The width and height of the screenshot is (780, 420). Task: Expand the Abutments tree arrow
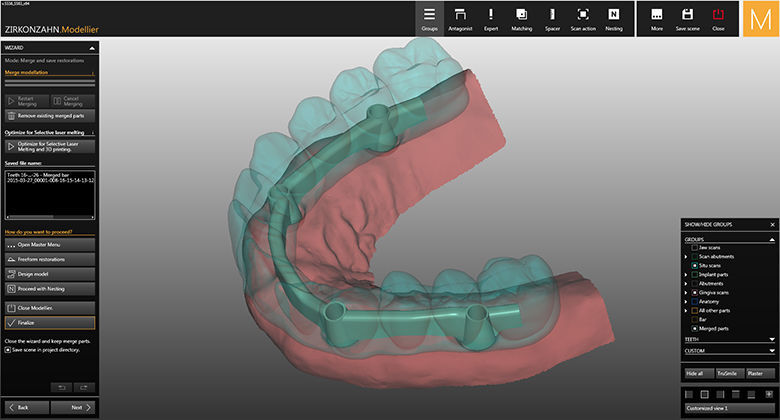click(x=686, y=284)
